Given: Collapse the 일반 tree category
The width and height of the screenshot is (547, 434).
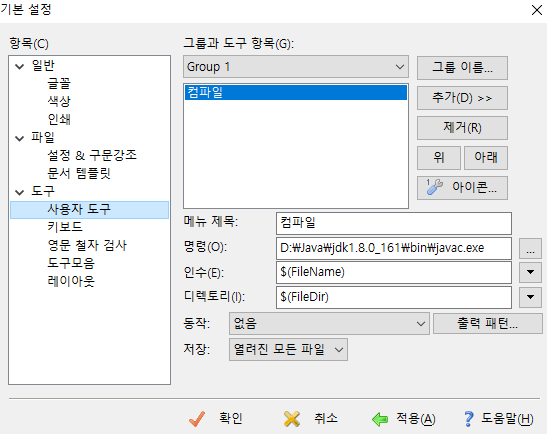Looking at the screenshot, I should 20,66.
